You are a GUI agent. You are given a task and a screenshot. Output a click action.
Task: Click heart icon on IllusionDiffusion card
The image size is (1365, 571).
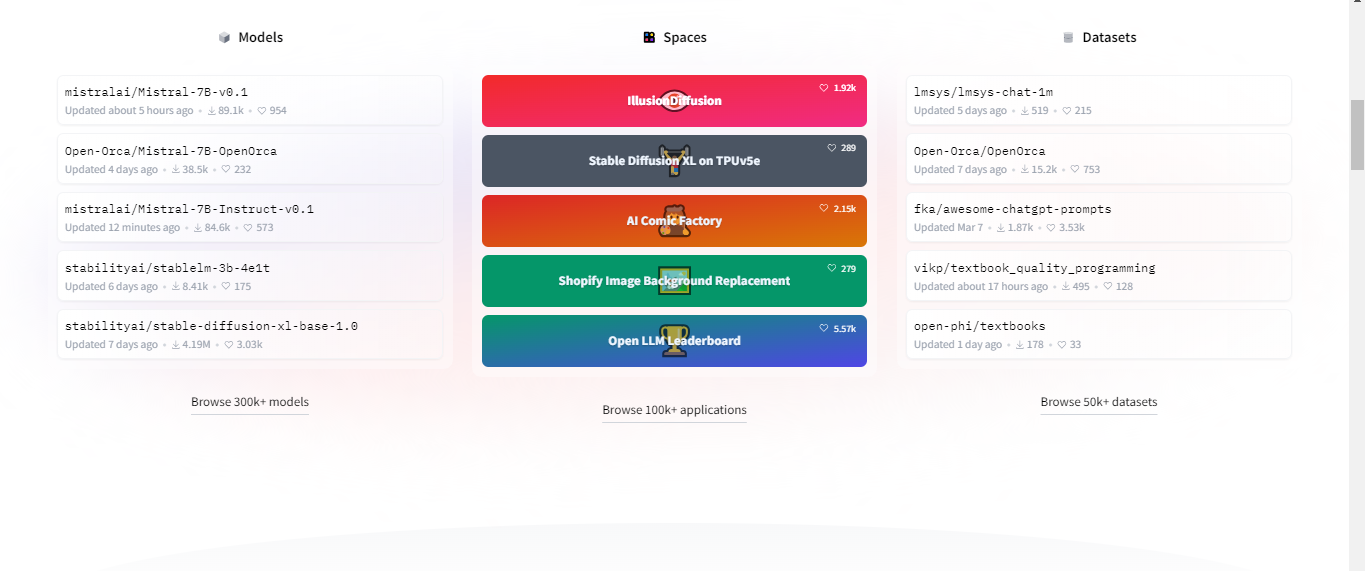pos(823,88)
